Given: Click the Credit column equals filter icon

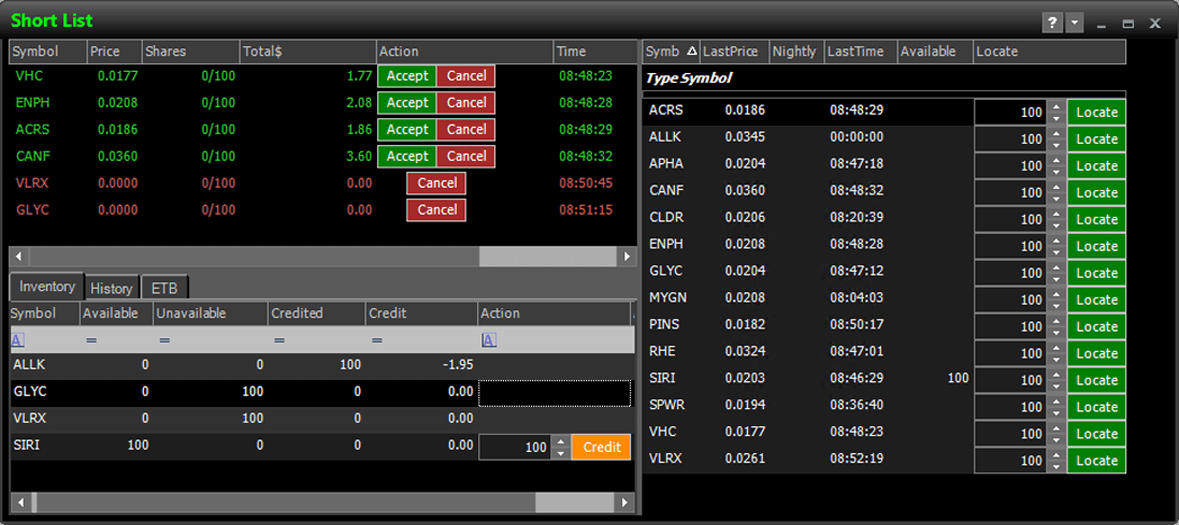Looking at the screenshot, I should tap(376, 340).
